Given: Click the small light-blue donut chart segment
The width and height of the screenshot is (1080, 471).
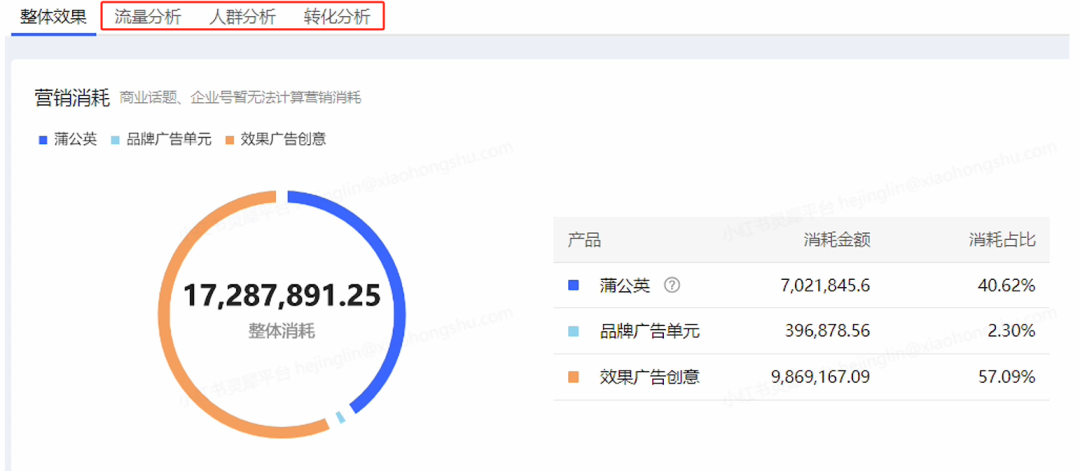Looking at the screenshot, I should [341, 417].
